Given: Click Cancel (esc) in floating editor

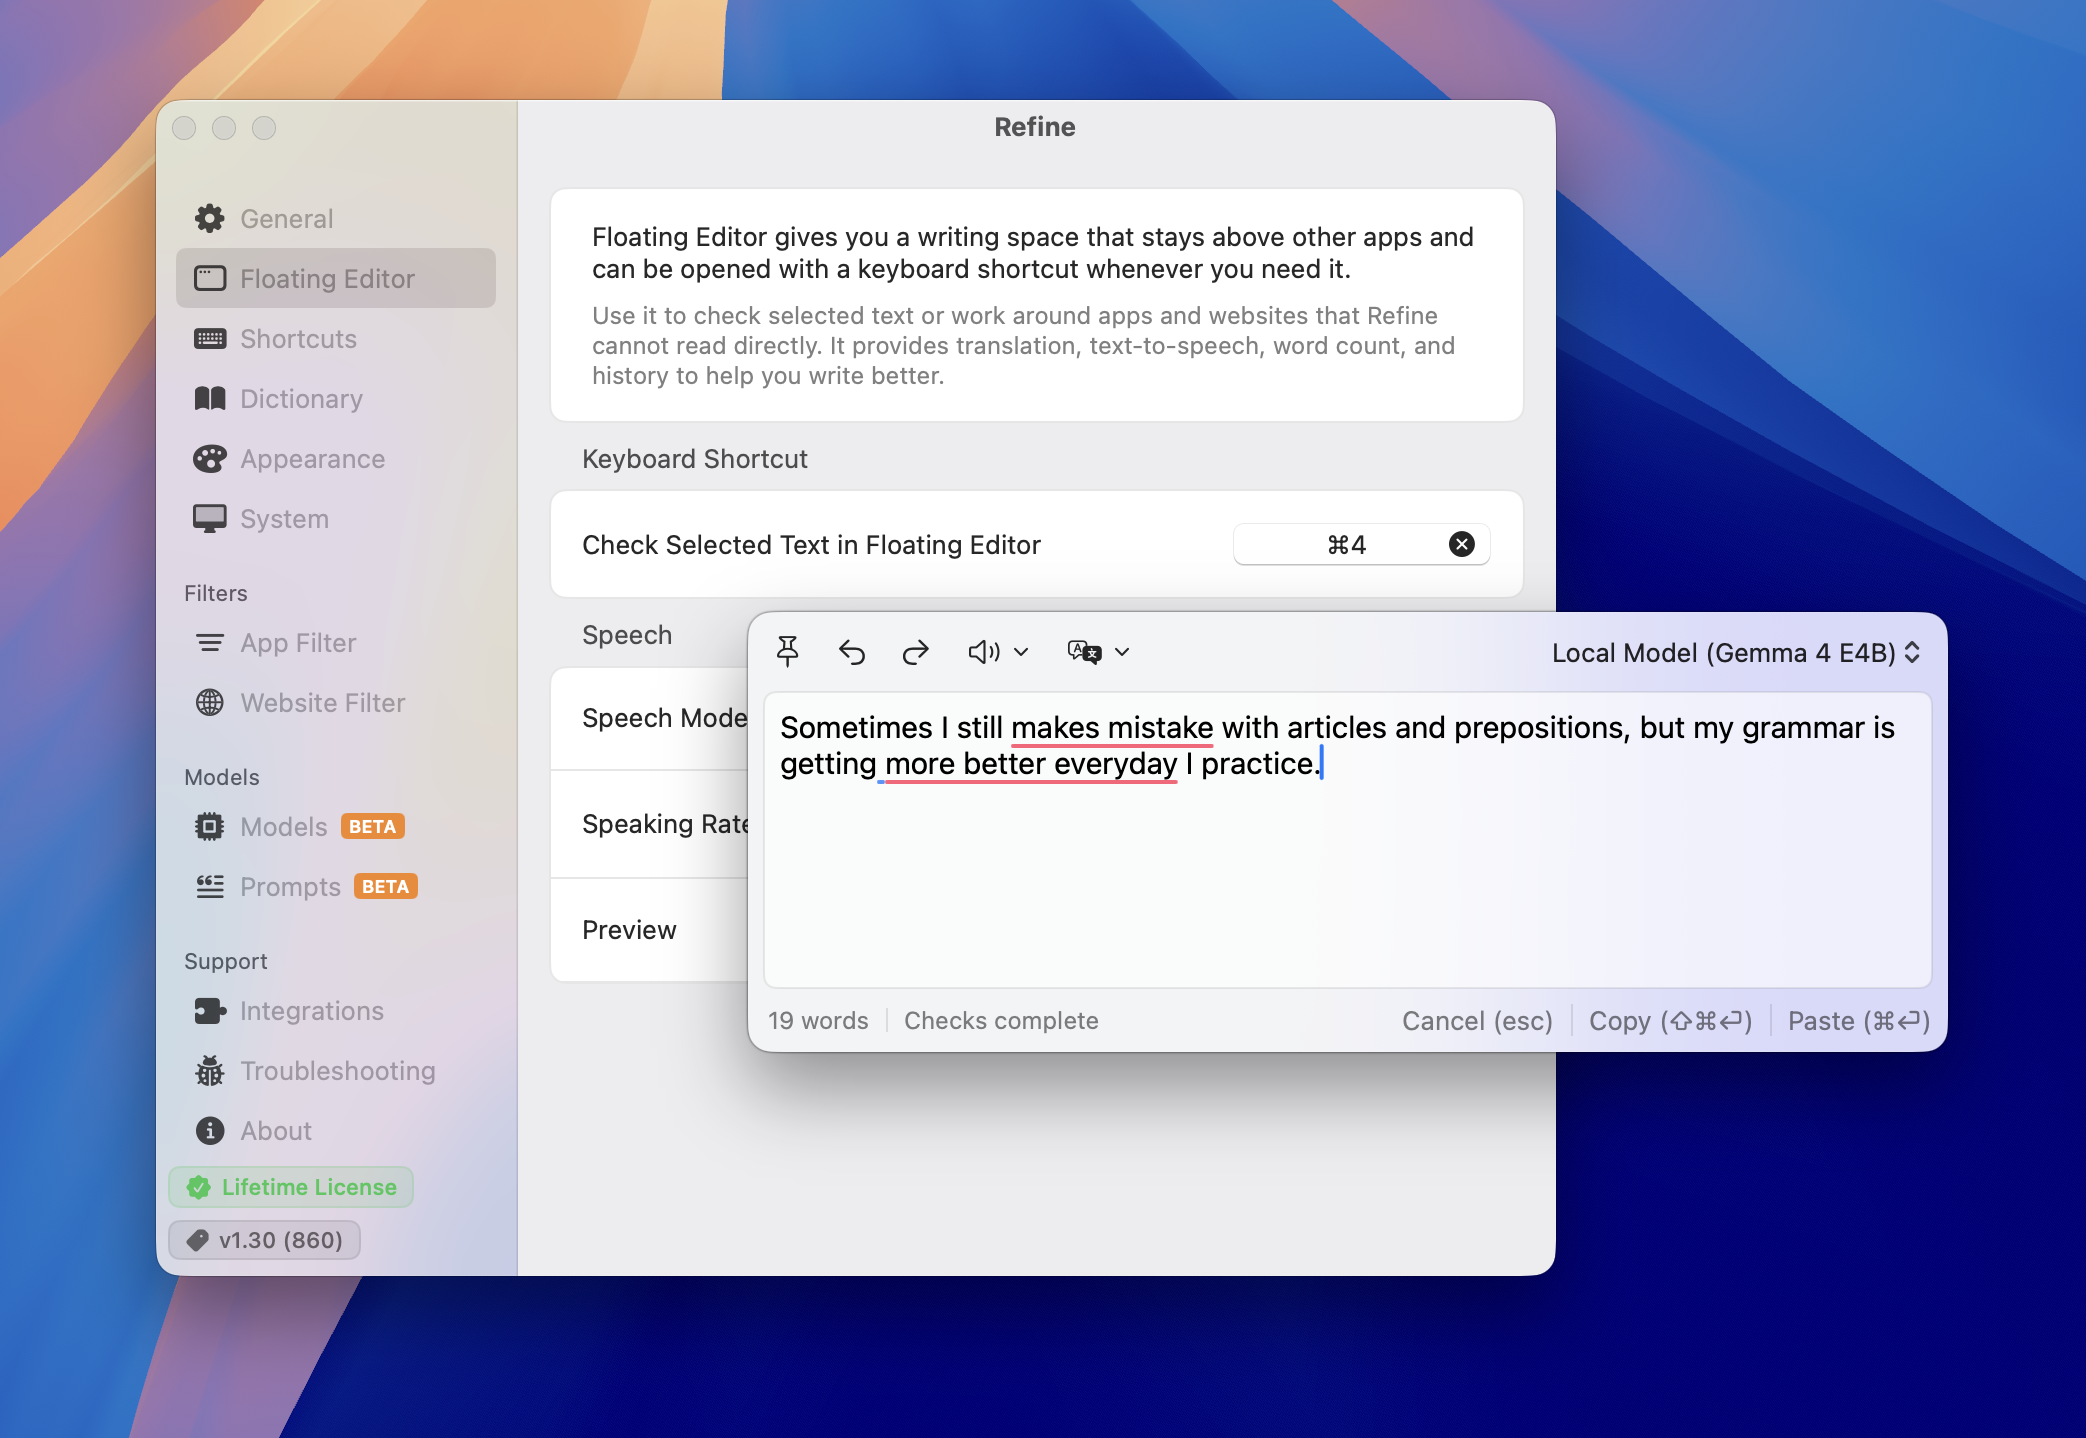Looking at the screenshot, I should point(1477,1021).
